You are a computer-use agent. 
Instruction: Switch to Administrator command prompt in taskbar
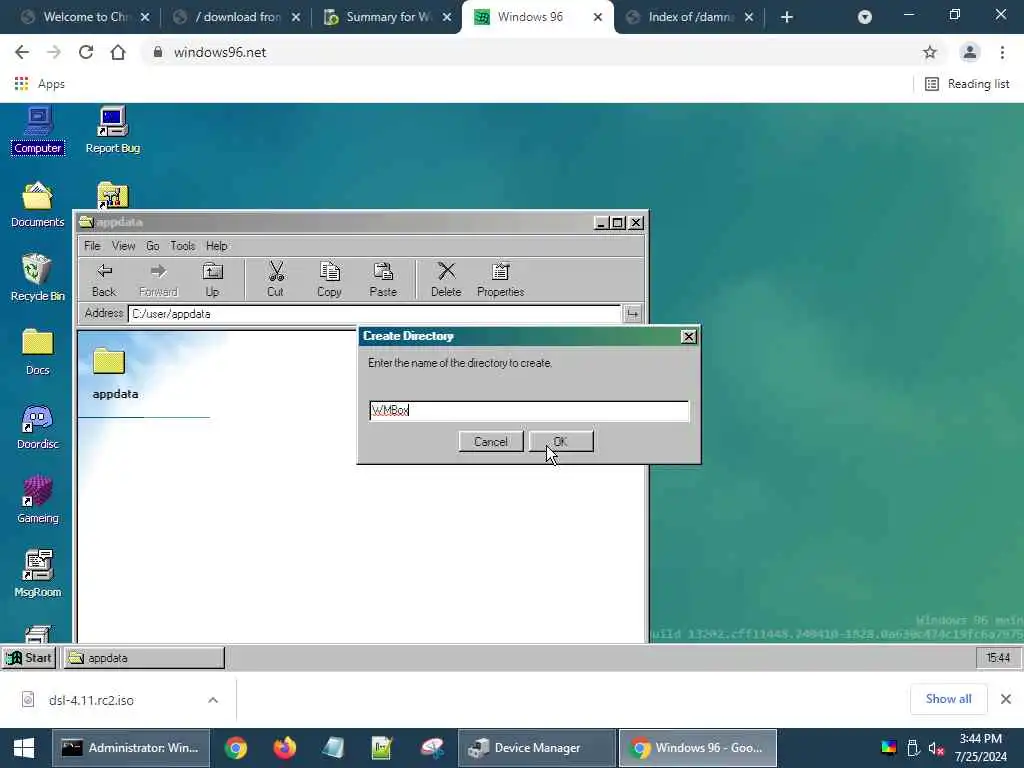point(131,748)
